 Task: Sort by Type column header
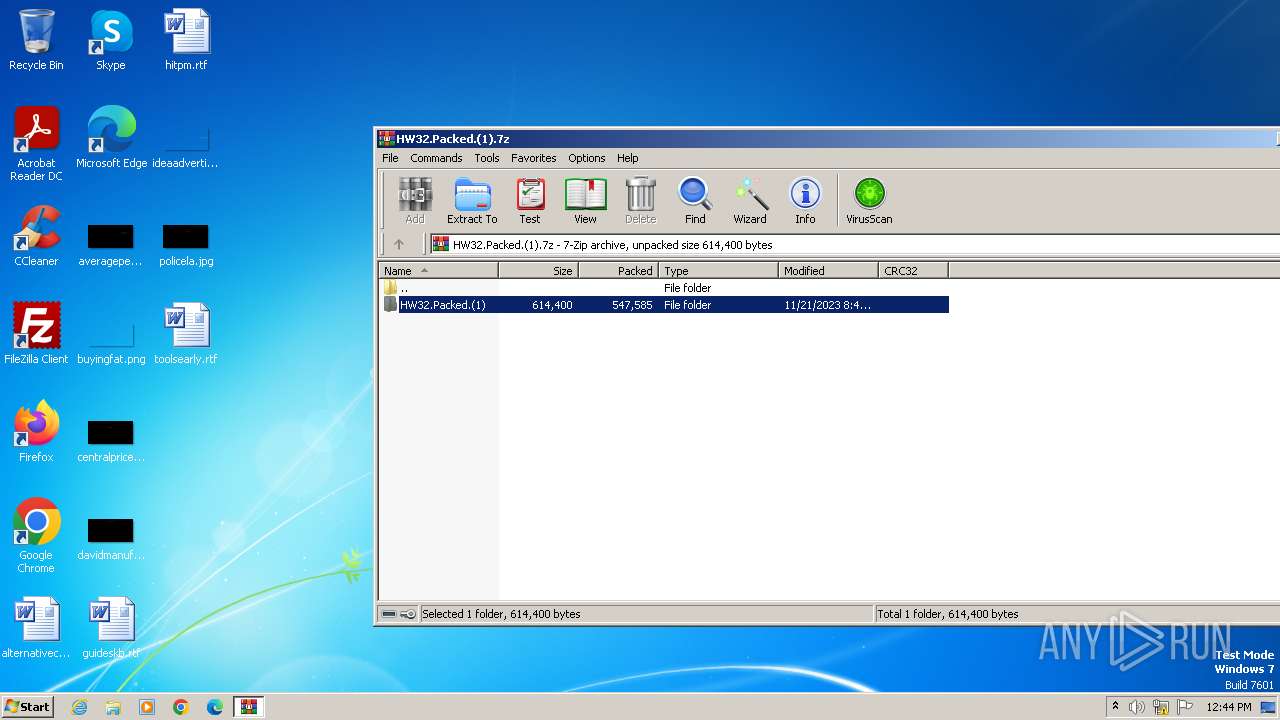[718, 271]
